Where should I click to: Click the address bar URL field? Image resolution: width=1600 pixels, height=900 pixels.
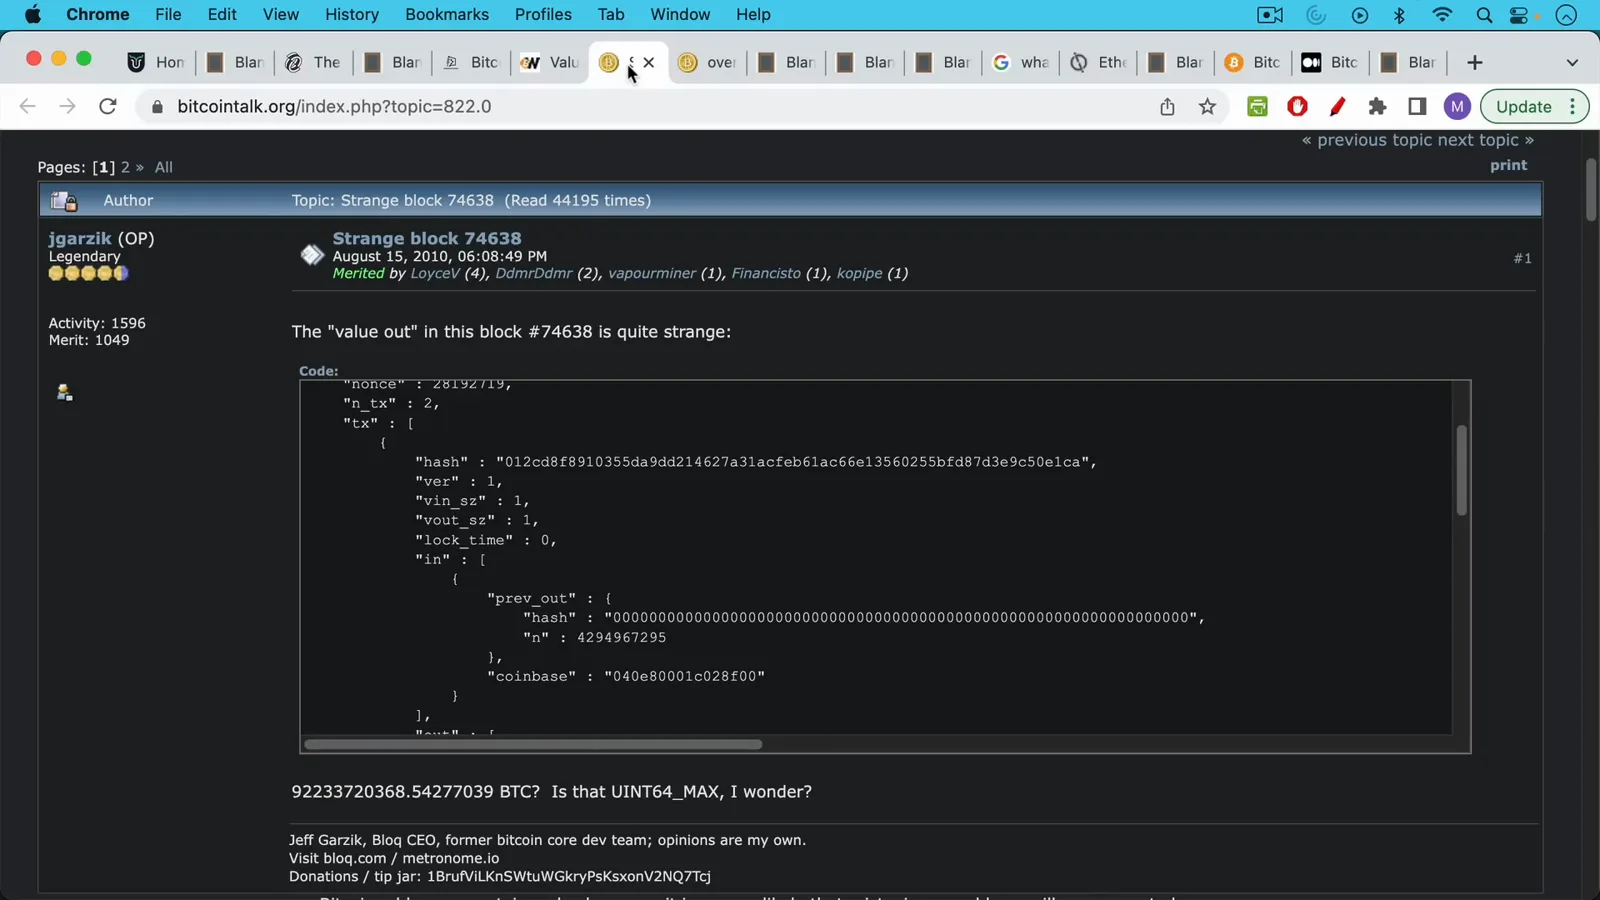coord(650,106)
